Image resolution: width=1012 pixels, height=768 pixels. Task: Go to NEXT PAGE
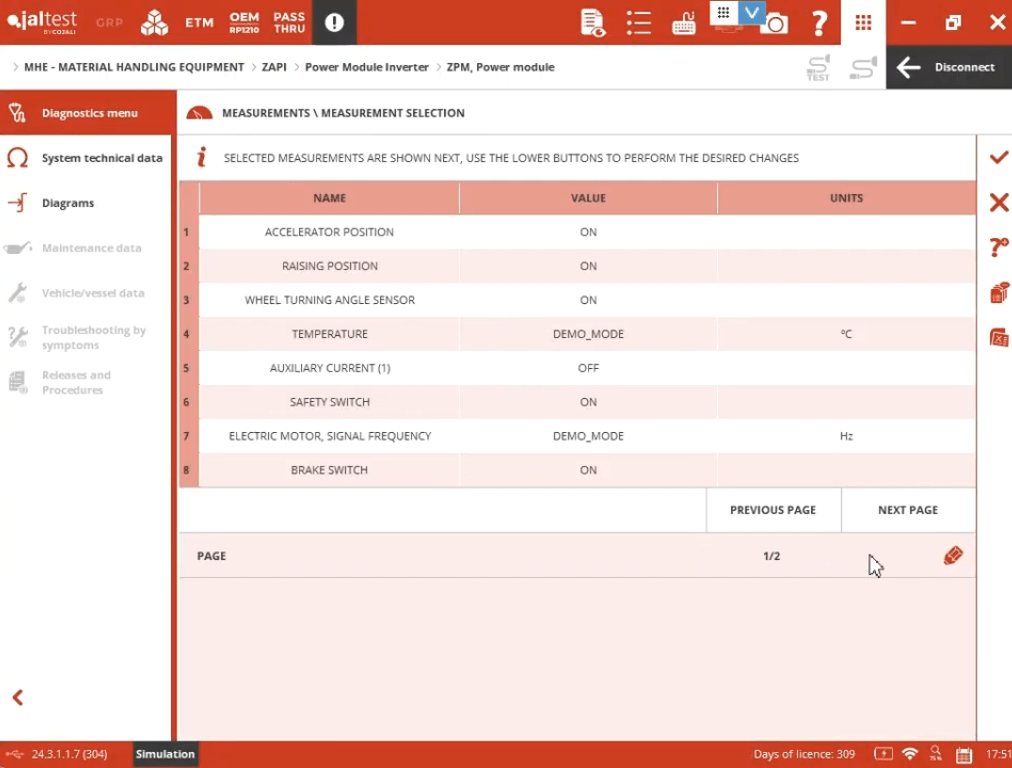[x=908, y=510]
